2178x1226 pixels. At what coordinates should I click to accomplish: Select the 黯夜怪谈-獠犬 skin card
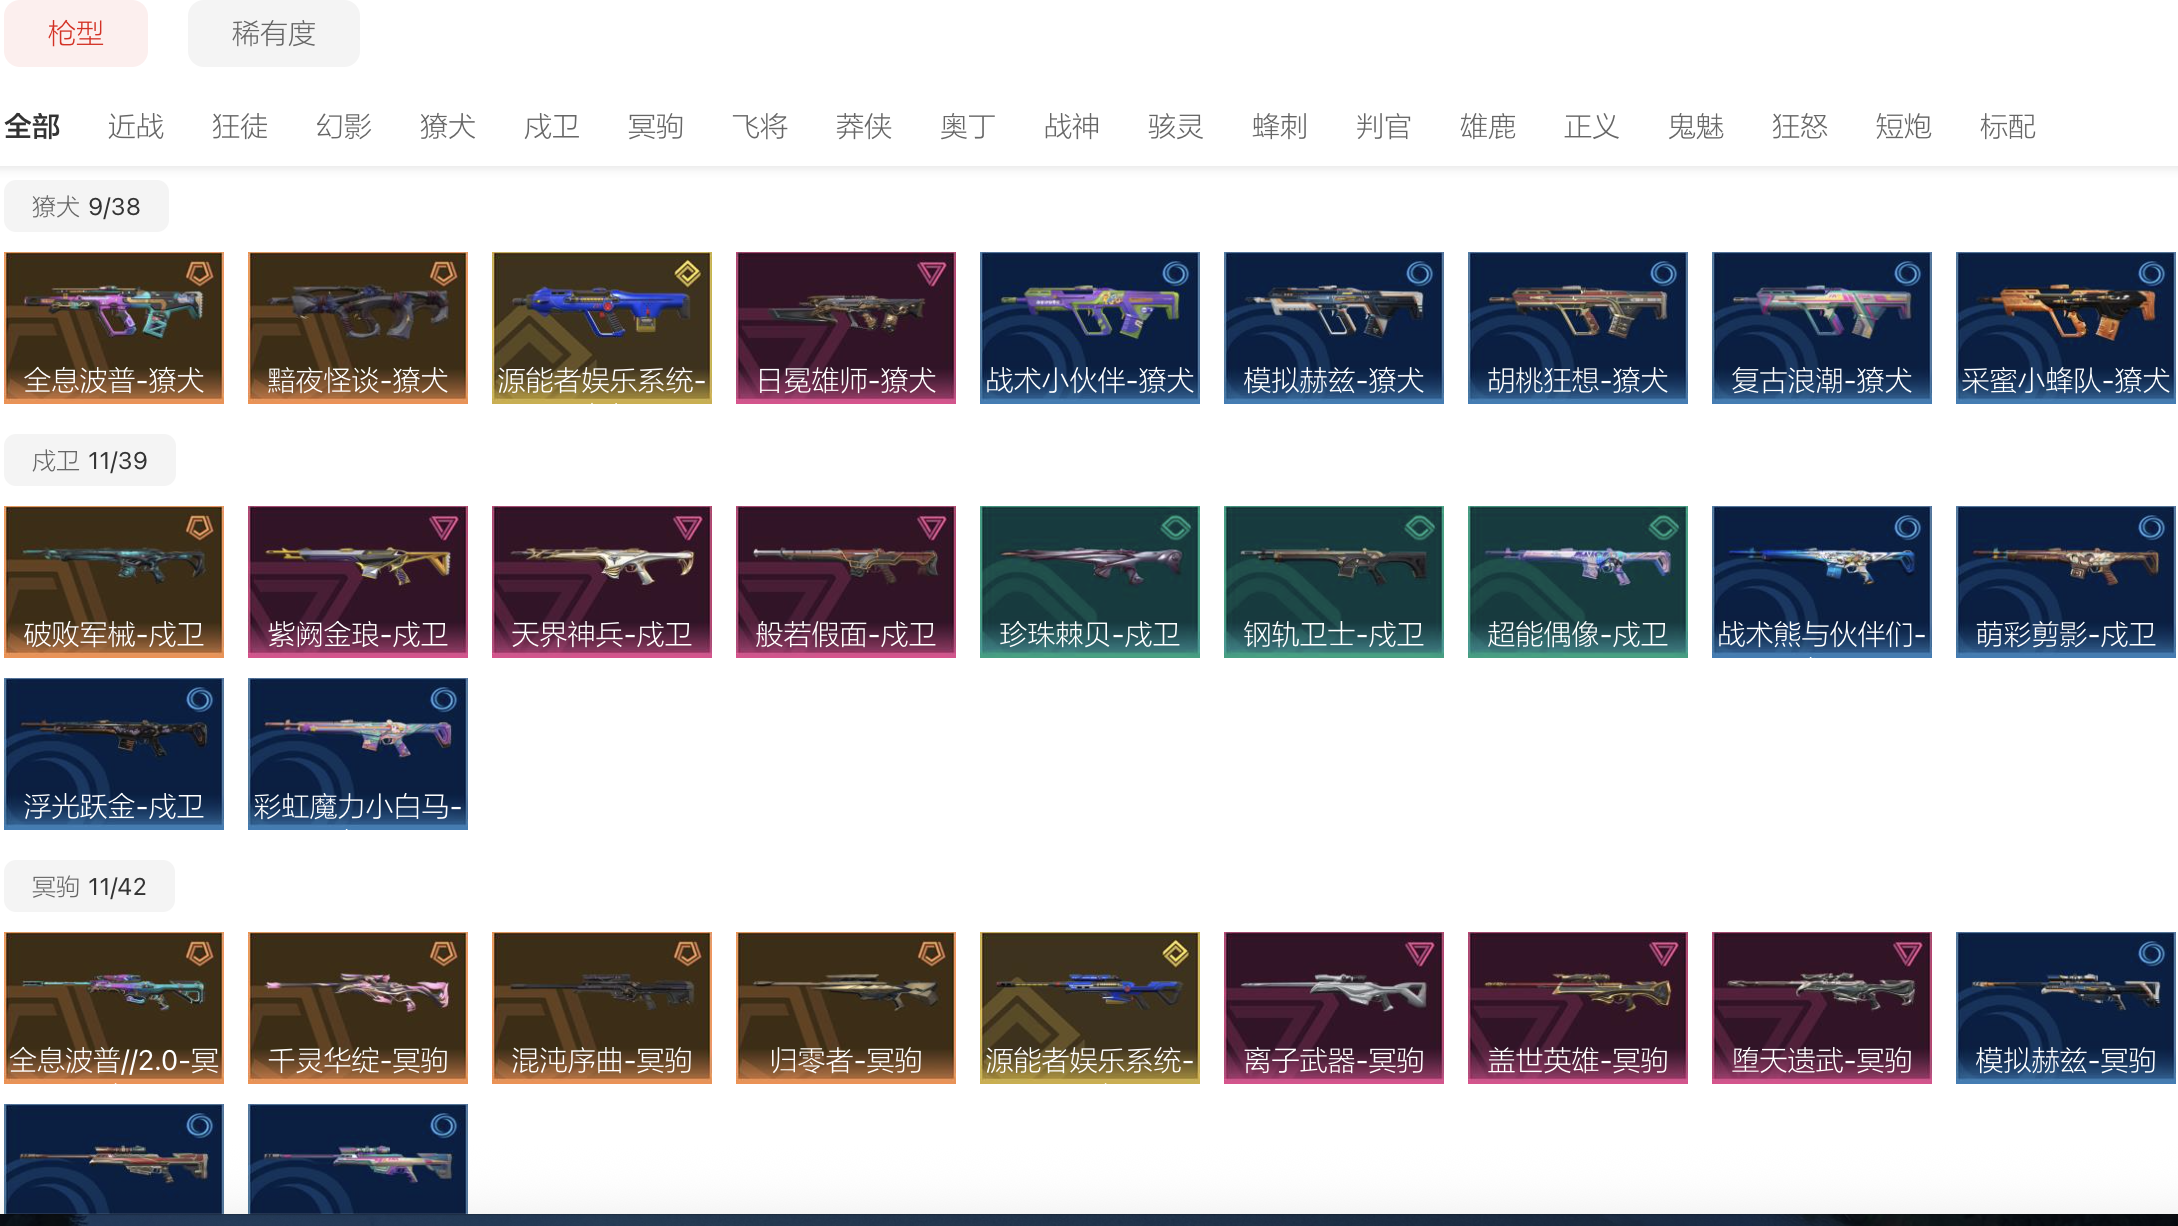[358, 328]
